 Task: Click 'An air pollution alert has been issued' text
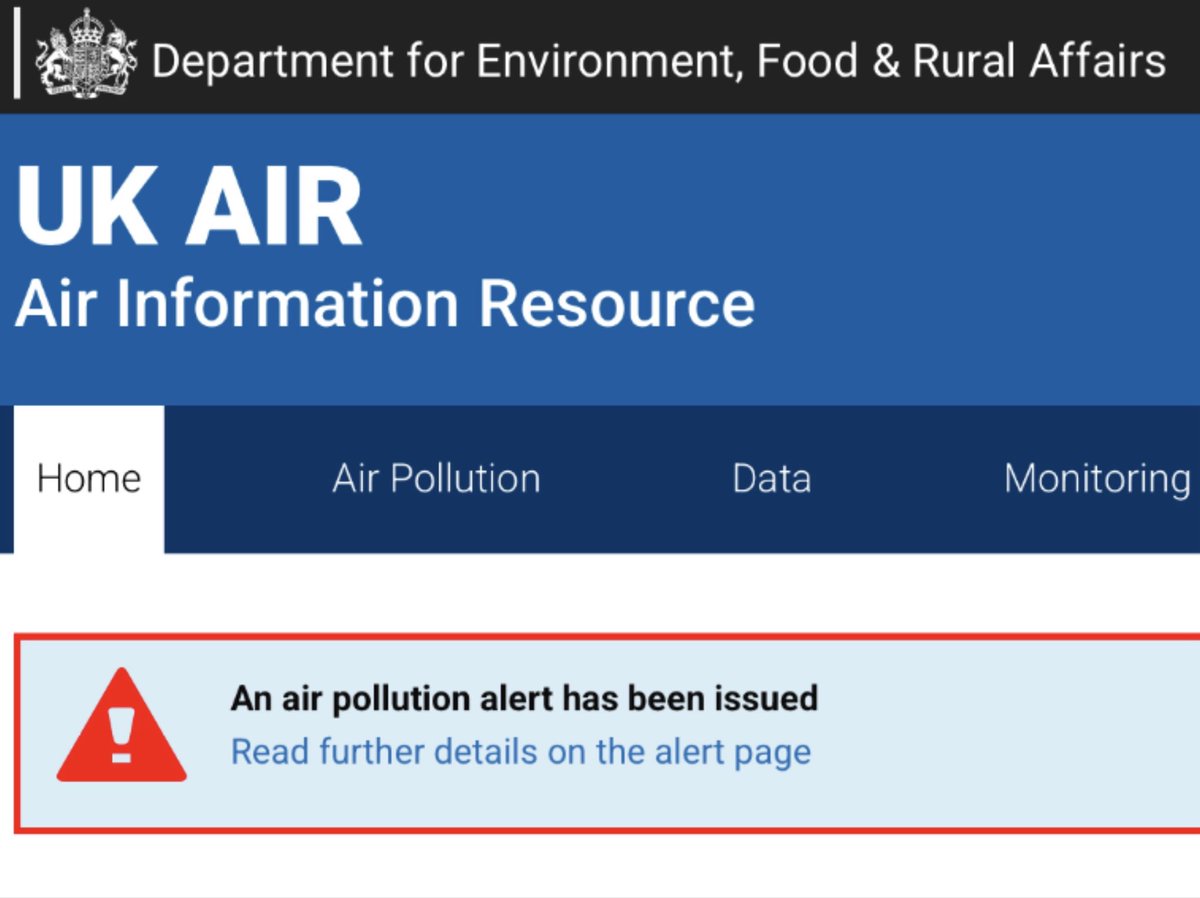pyautogui.click(x=524, y=698)
